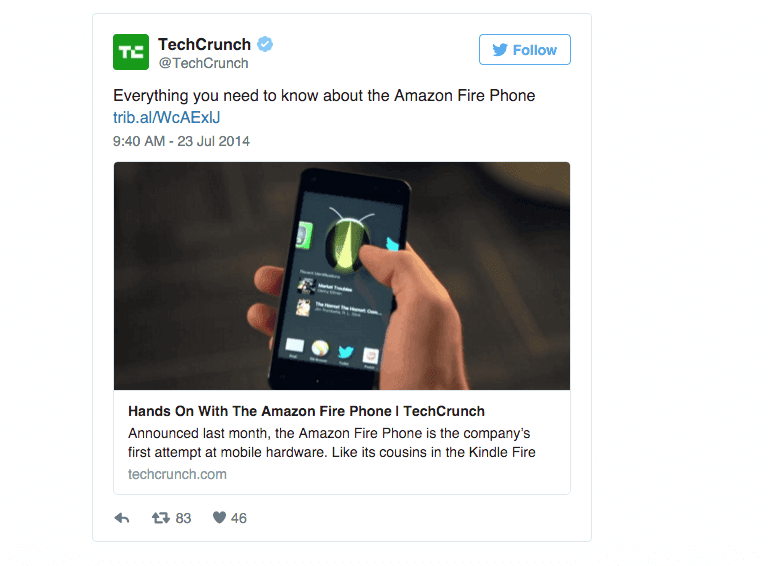Image resolution: width=770 pixels, height=566 pixels.
Task: Click the like count 46
Action: coord(239,518)
